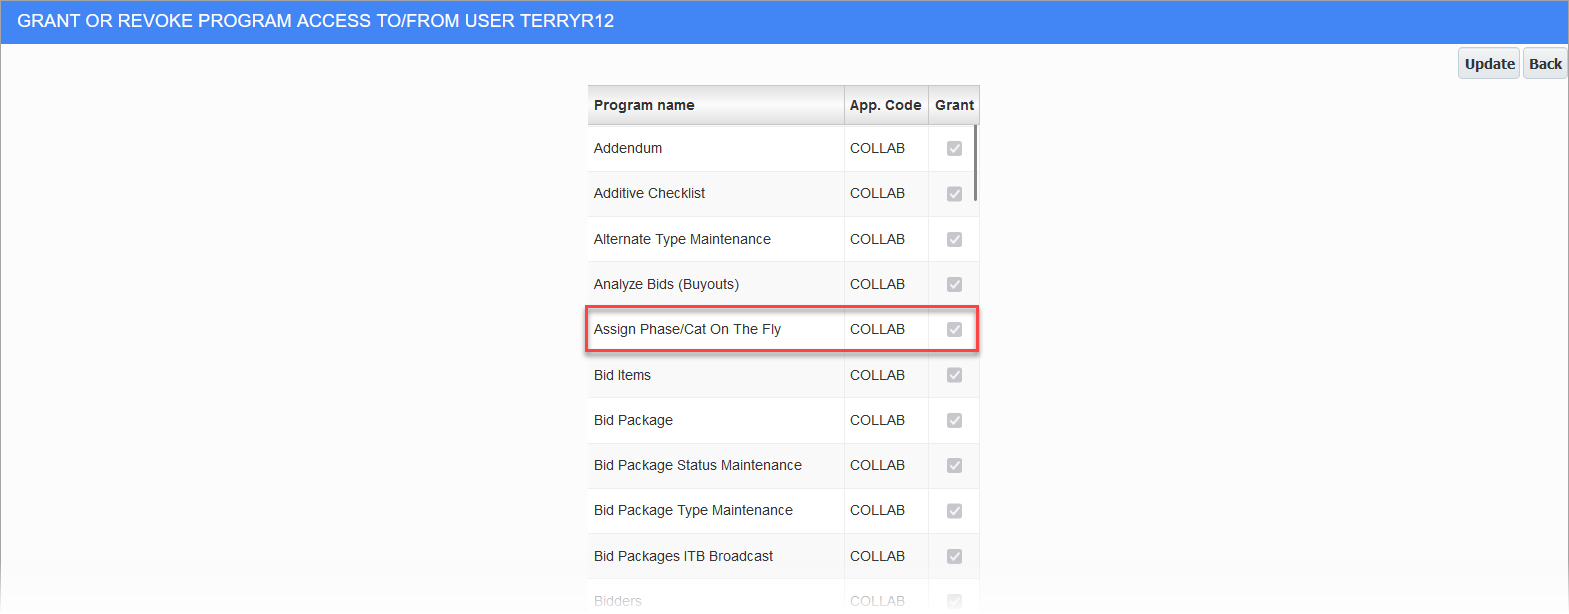Click COLLAB code in Bid Items row
Viewport: 1569px width, 614px height.
[x=877, y=375]
